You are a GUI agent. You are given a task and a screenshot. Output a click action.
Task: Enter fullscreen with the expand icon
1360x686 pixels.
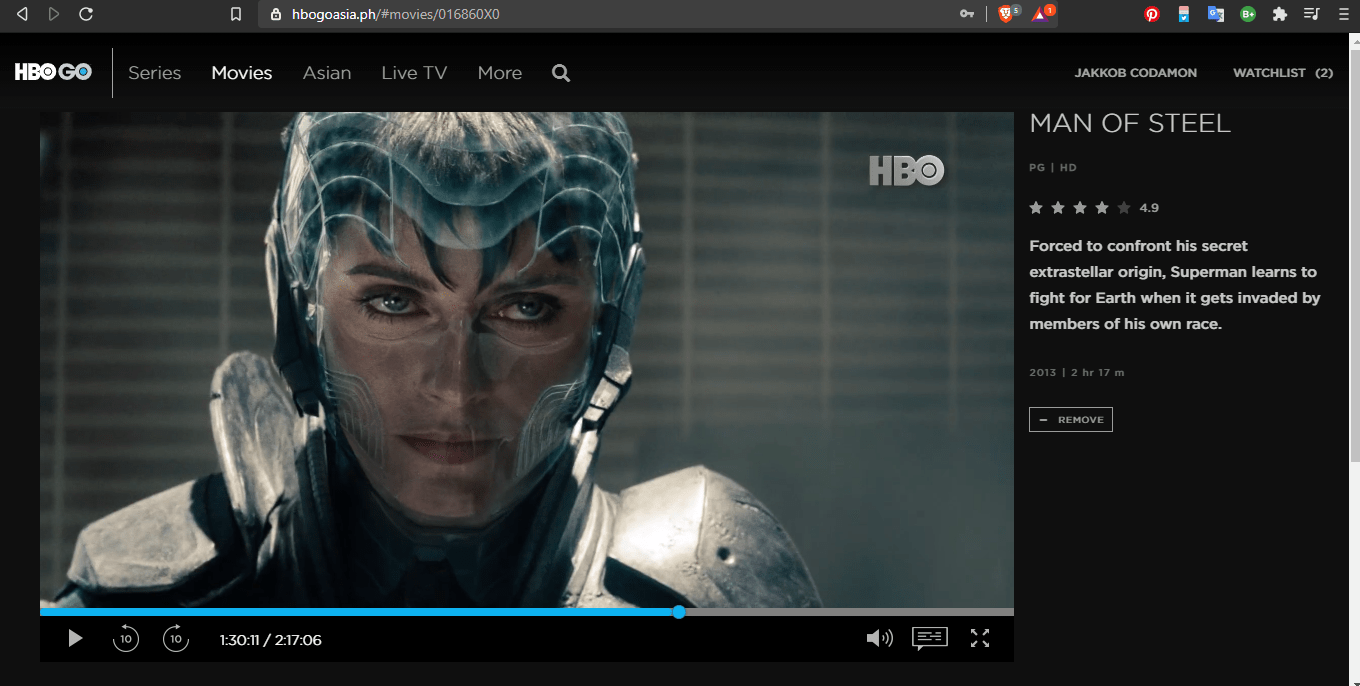980,637
